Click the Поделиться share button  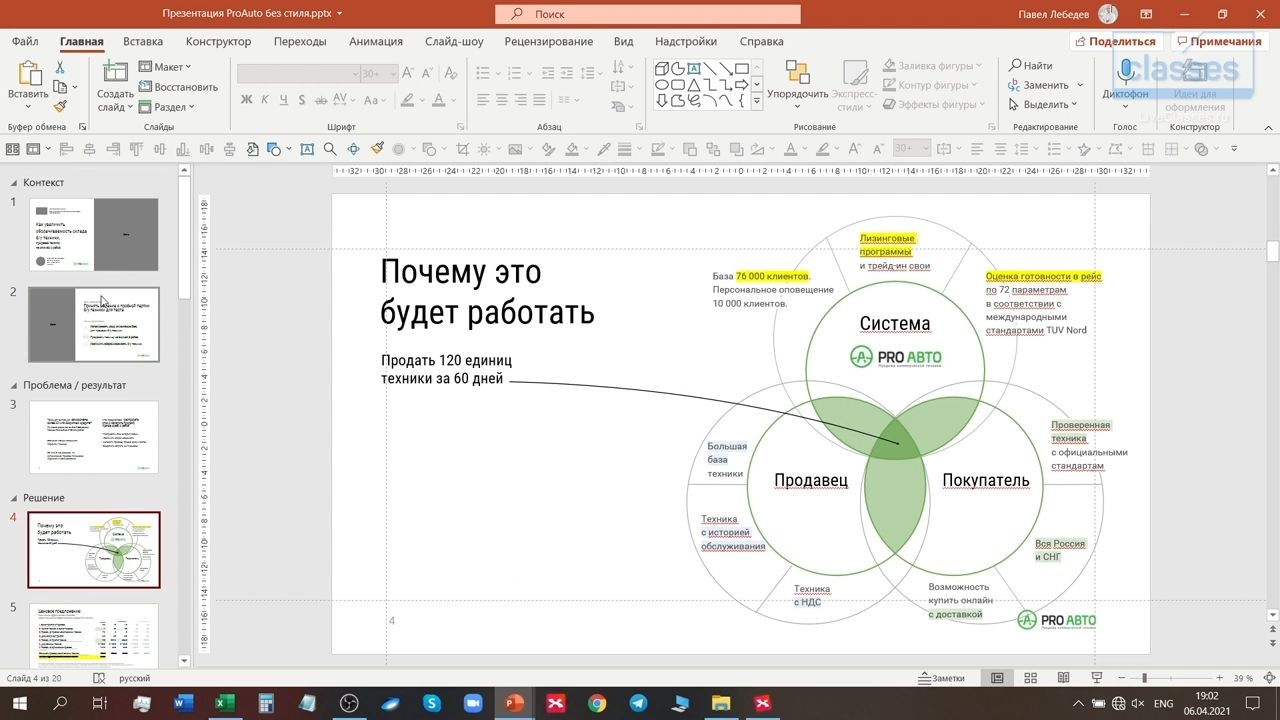click(1114, 42)
